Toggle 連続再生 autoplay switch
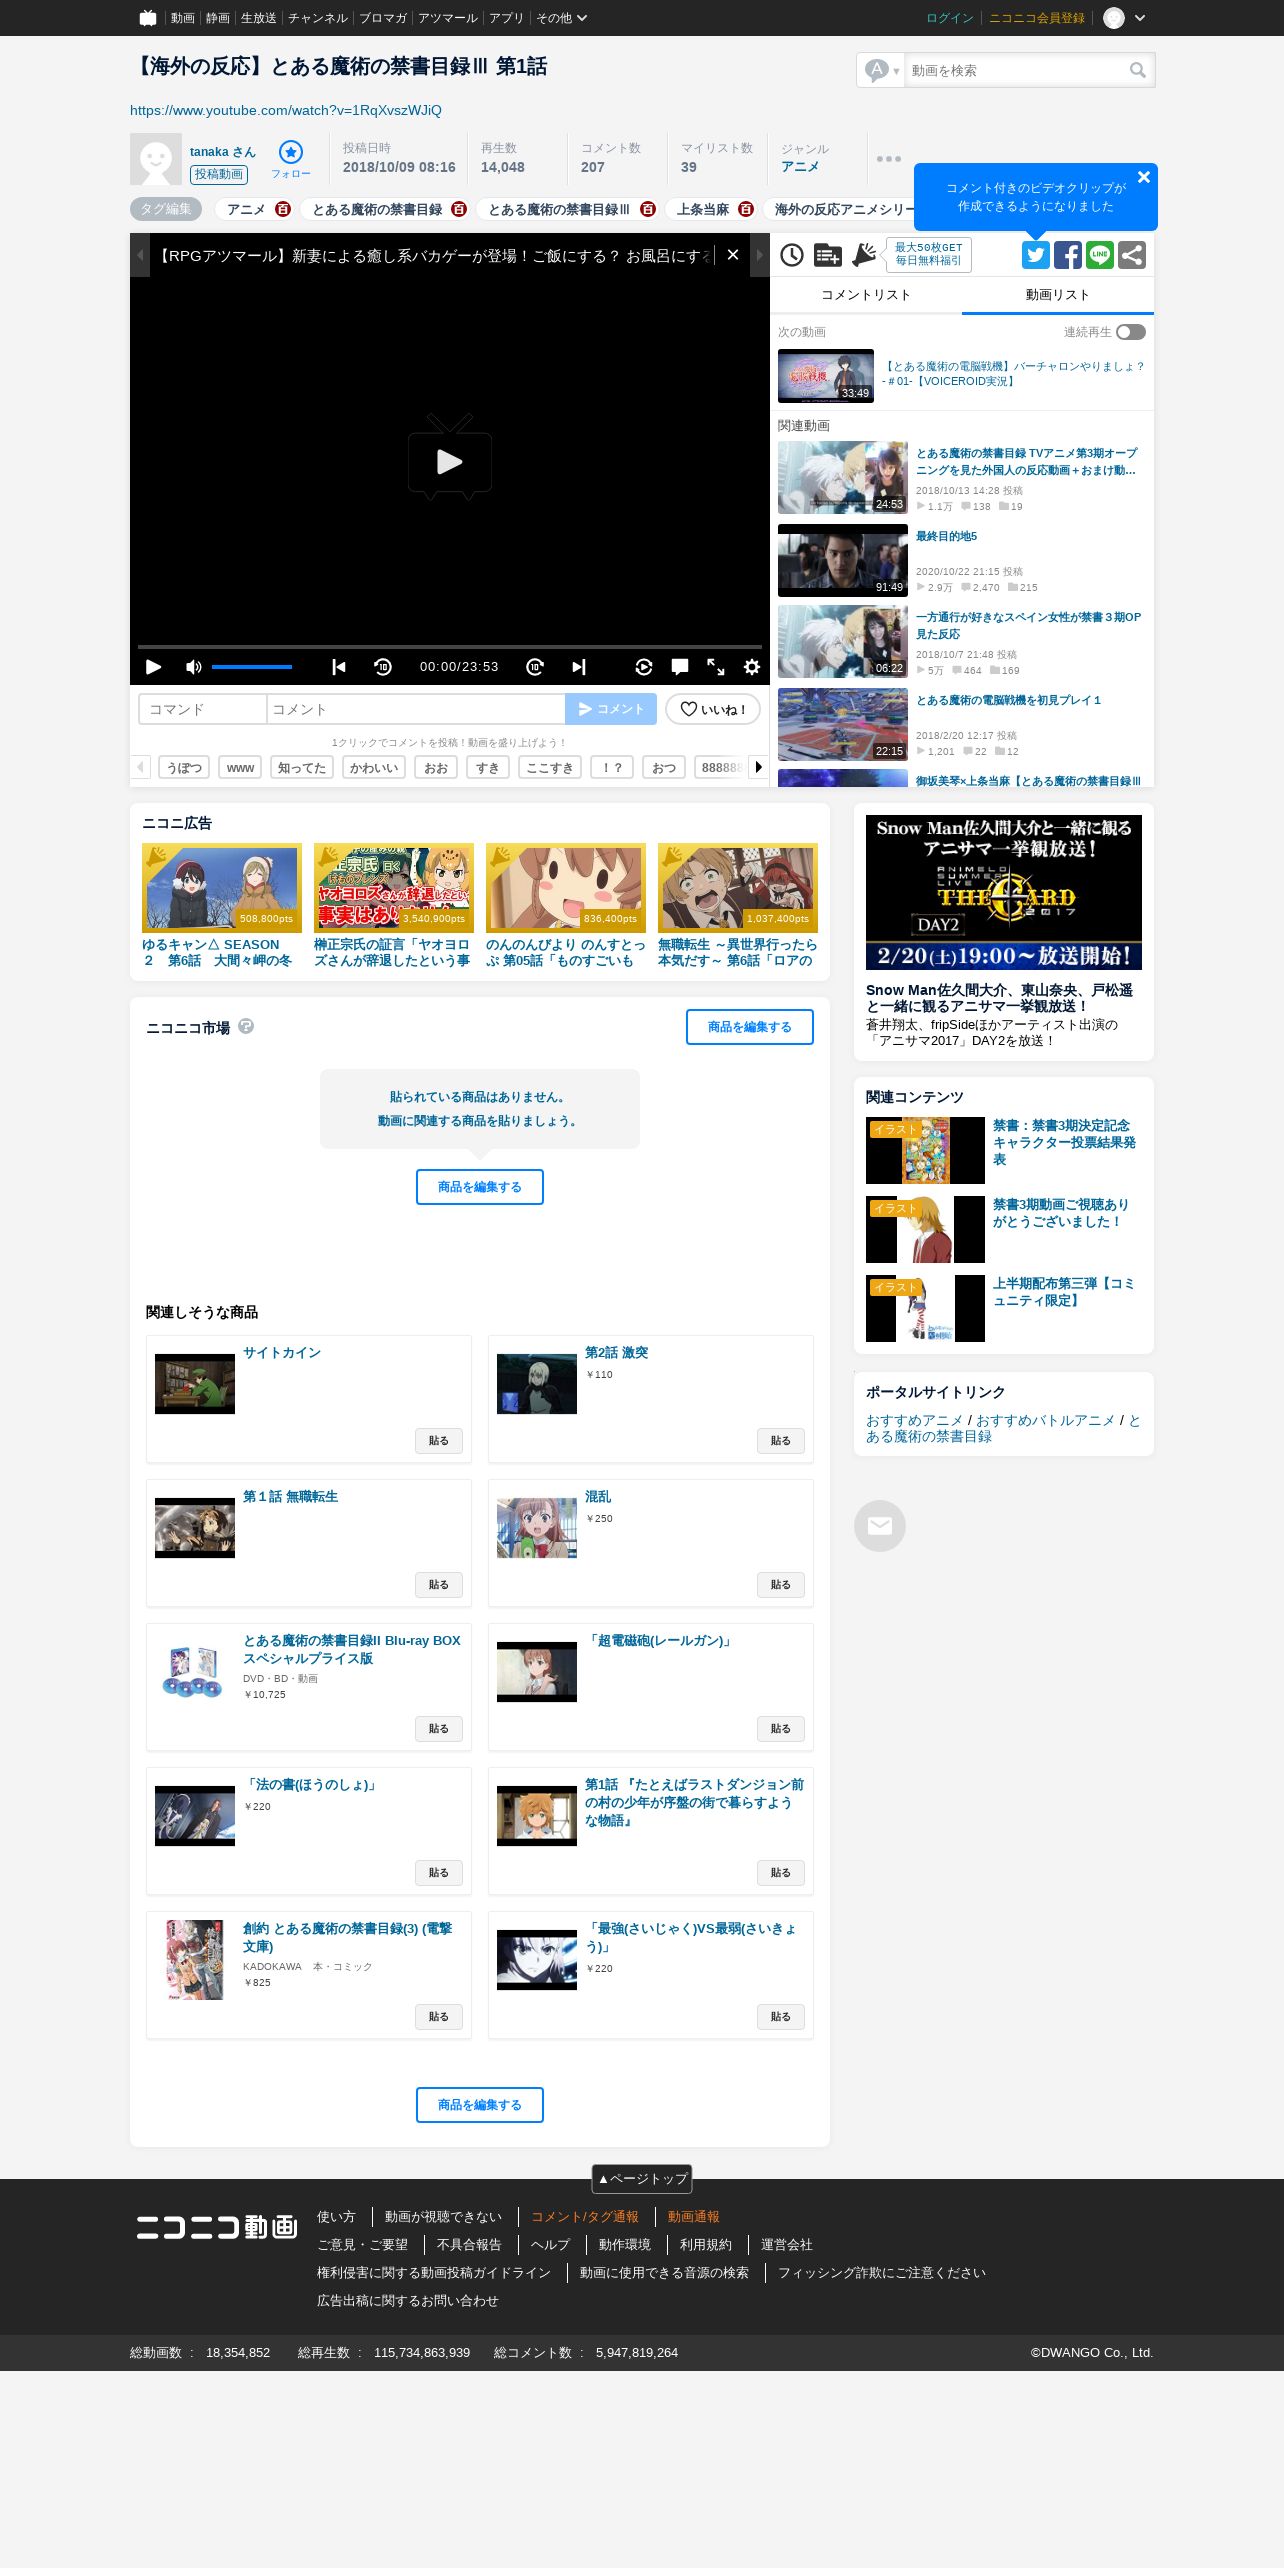 [1131, 332]
